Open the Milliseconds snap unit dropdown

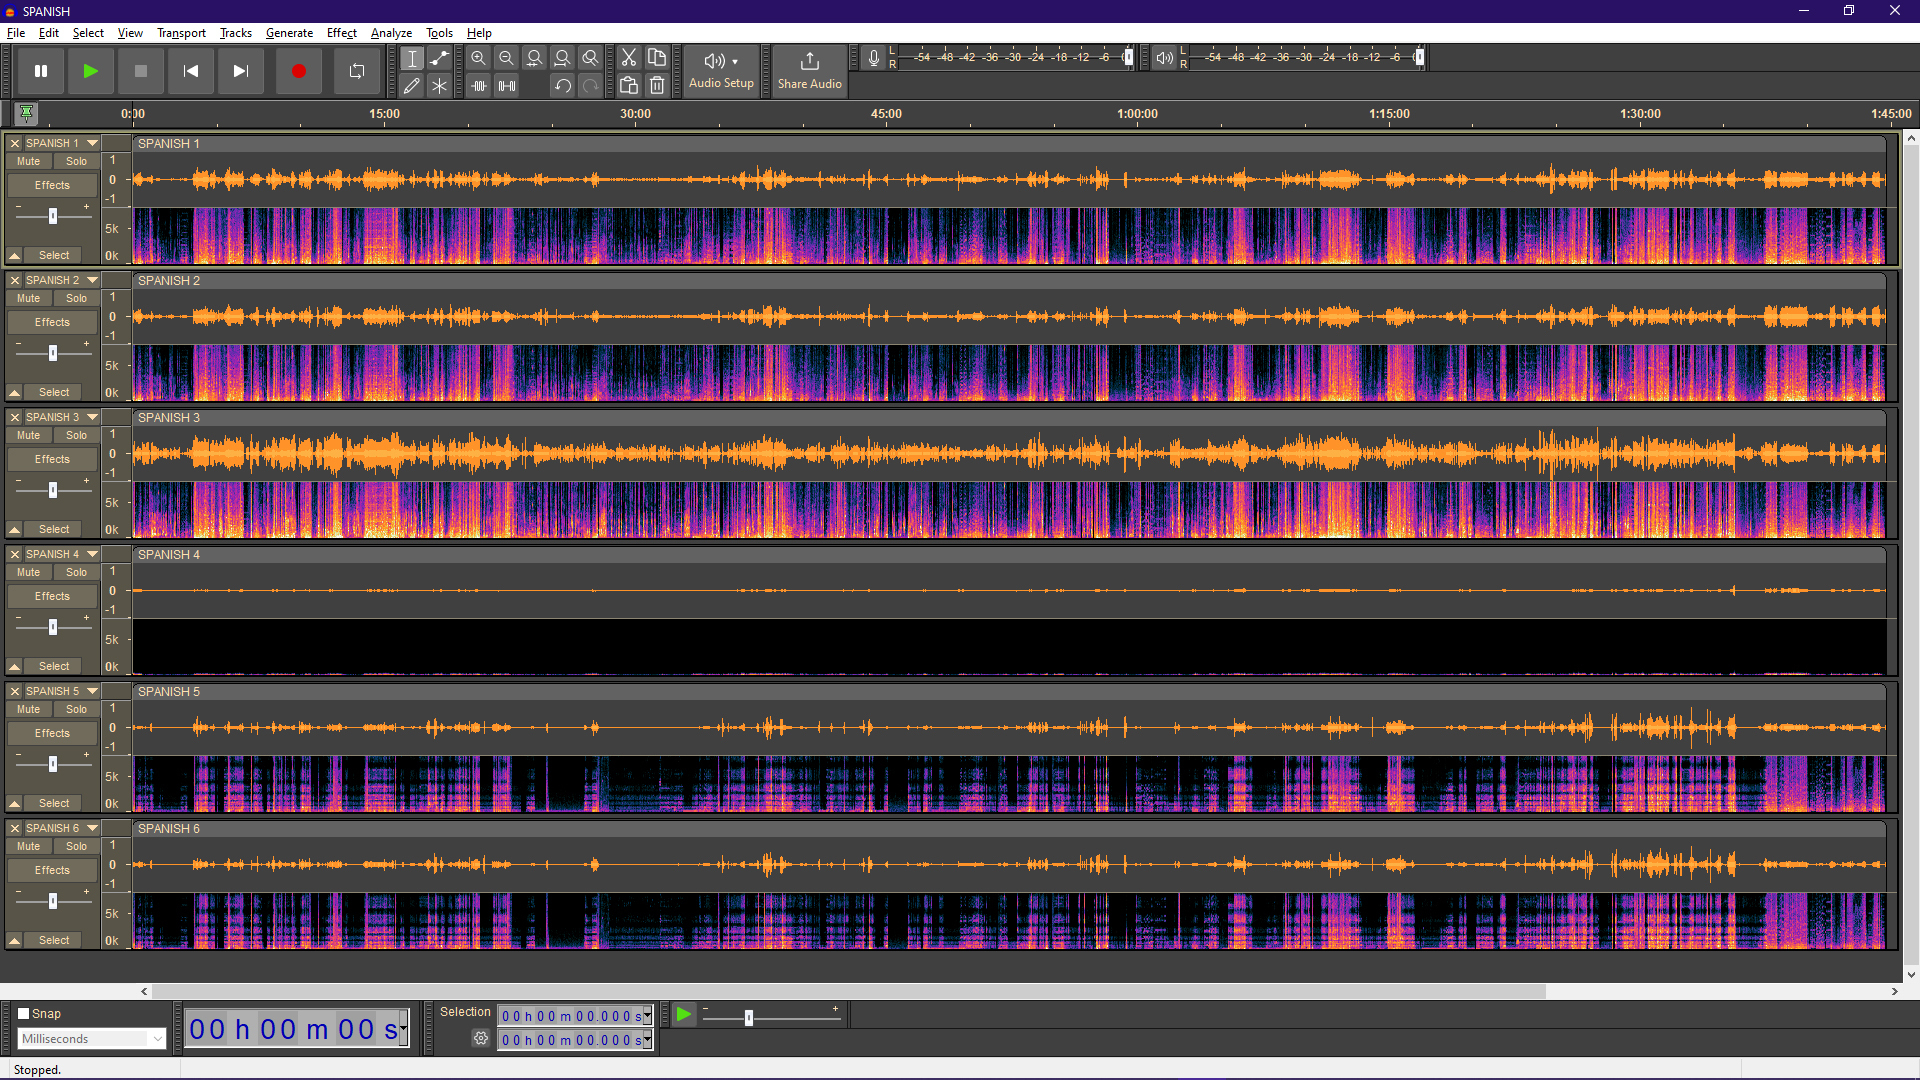91,1039
